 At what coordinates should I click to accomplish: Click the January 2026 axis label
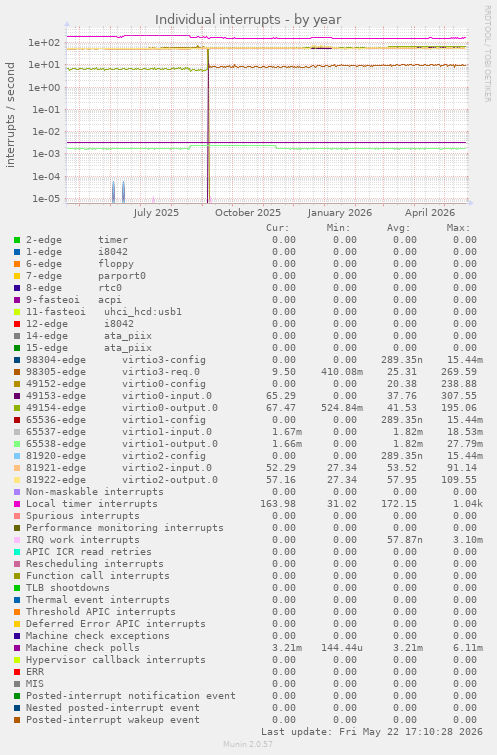[x=340, y=213]
